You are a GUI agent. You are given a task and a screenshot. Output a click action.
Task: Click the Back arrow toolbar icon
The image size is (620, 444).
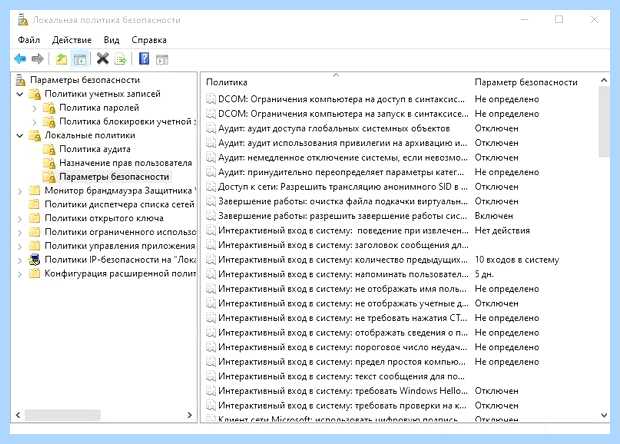[x=20, y=59]
